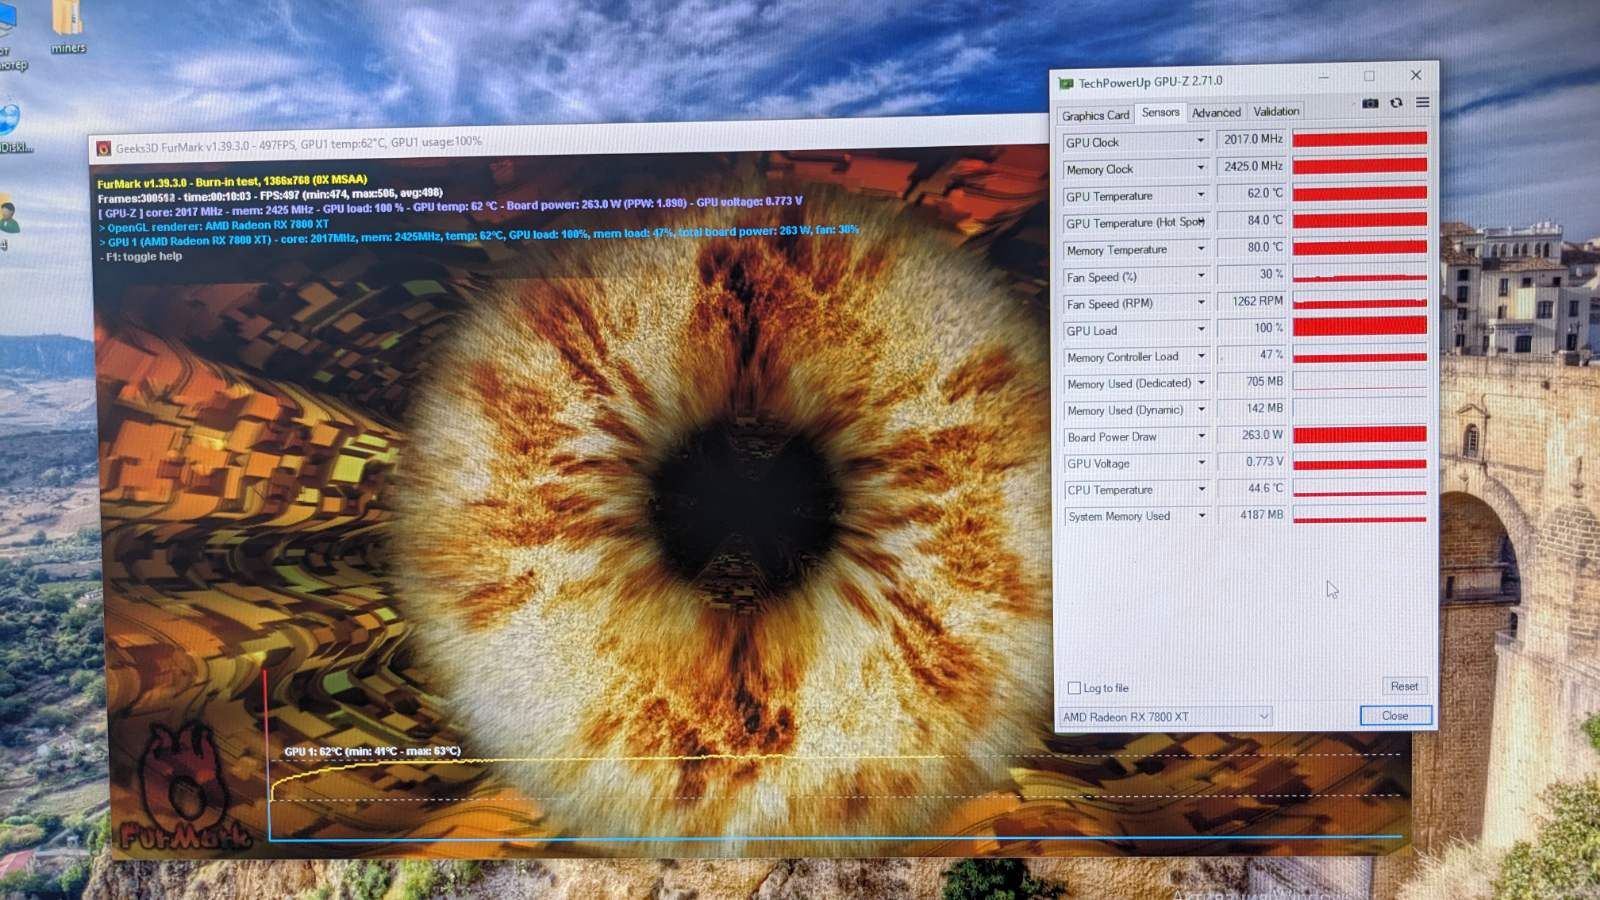This screenshot has height=900, width=1600.
Task: Click the Memory Temperature 80.0 °C value
Action: 1251,247
